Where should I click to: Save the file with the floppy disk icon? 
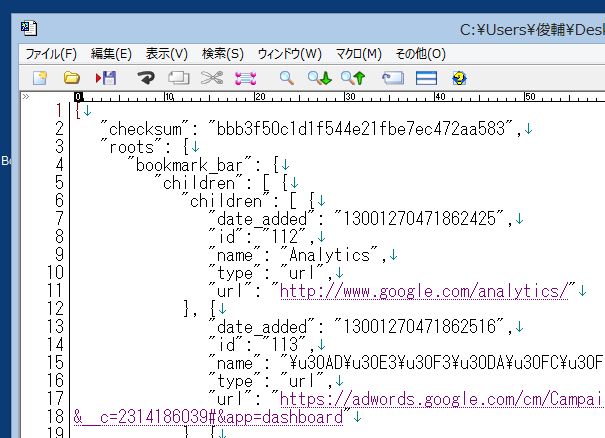click(106, 78)
